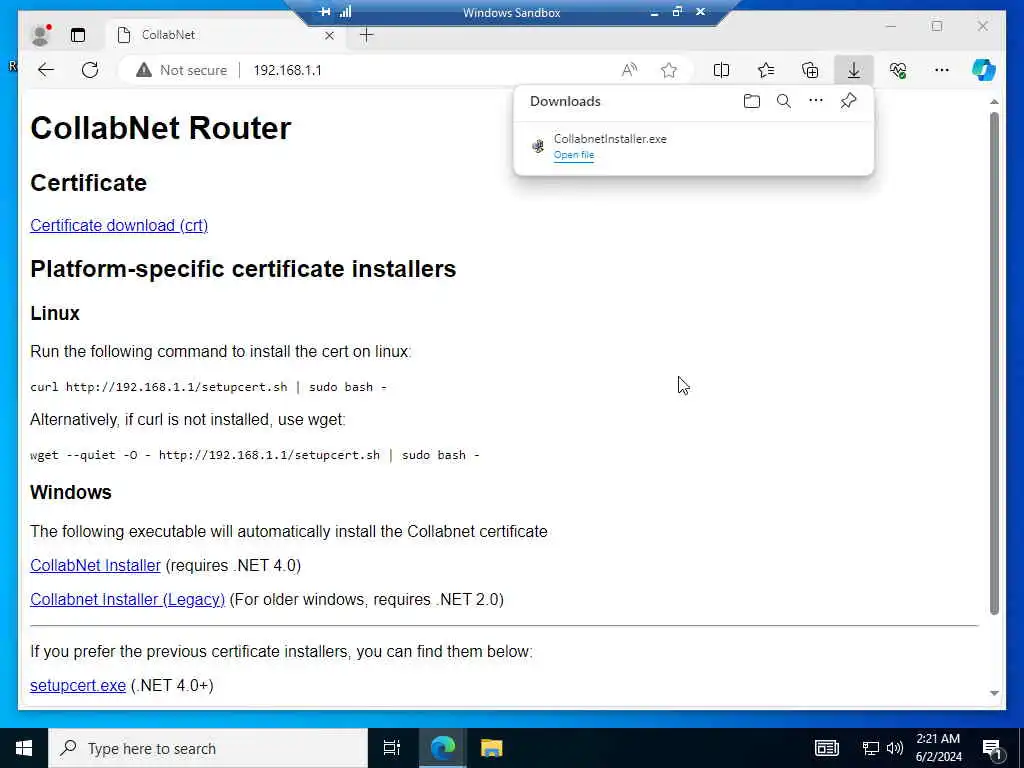Open the notification center icon
The width and height of the screenshot is (1024, 768).
[991, 749]
